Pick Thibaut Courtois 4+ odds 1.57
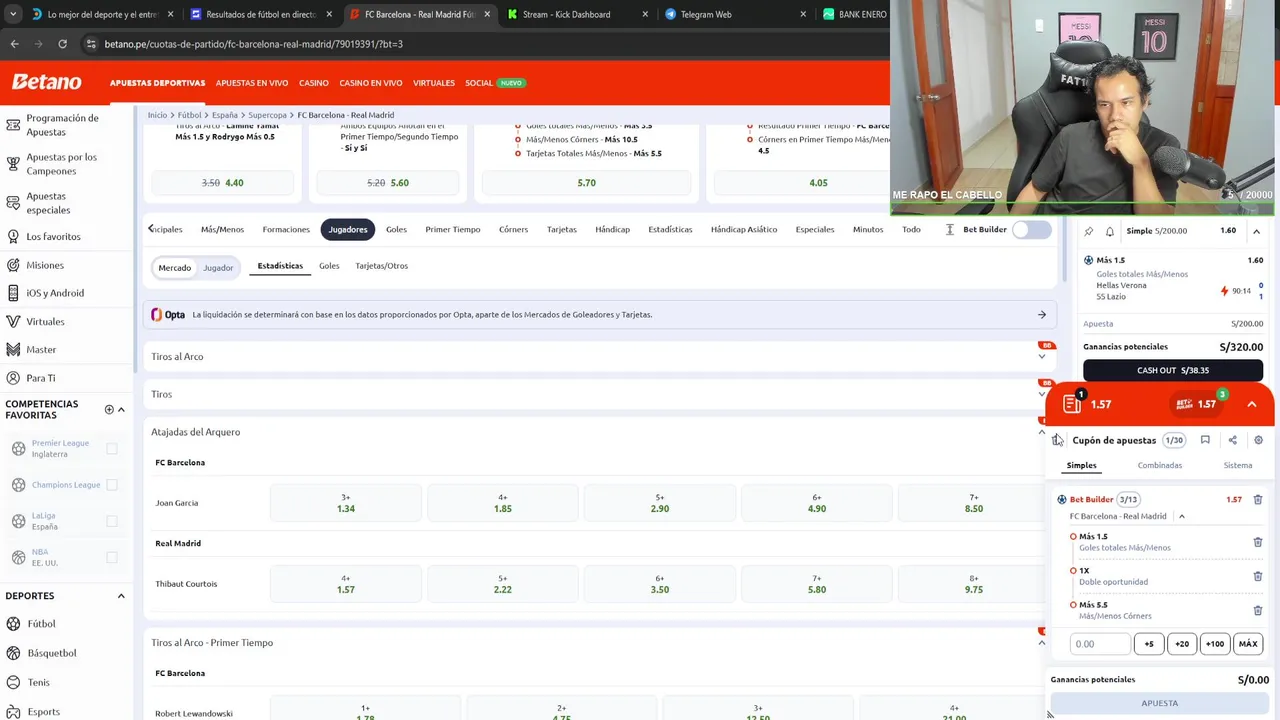Viewport: 1280px width, 720px height. tap(346, 584)
